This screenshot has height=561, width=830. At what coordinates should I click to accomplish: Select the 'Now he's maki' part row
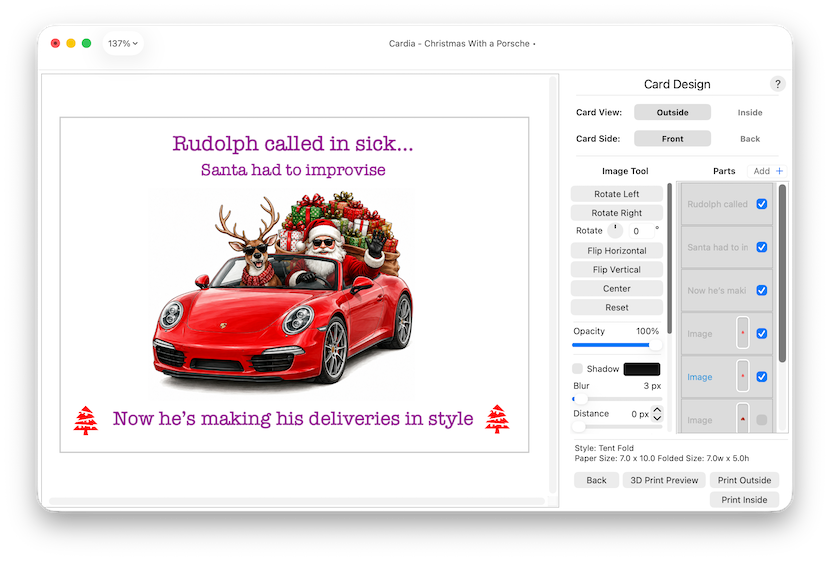[726, 290]
